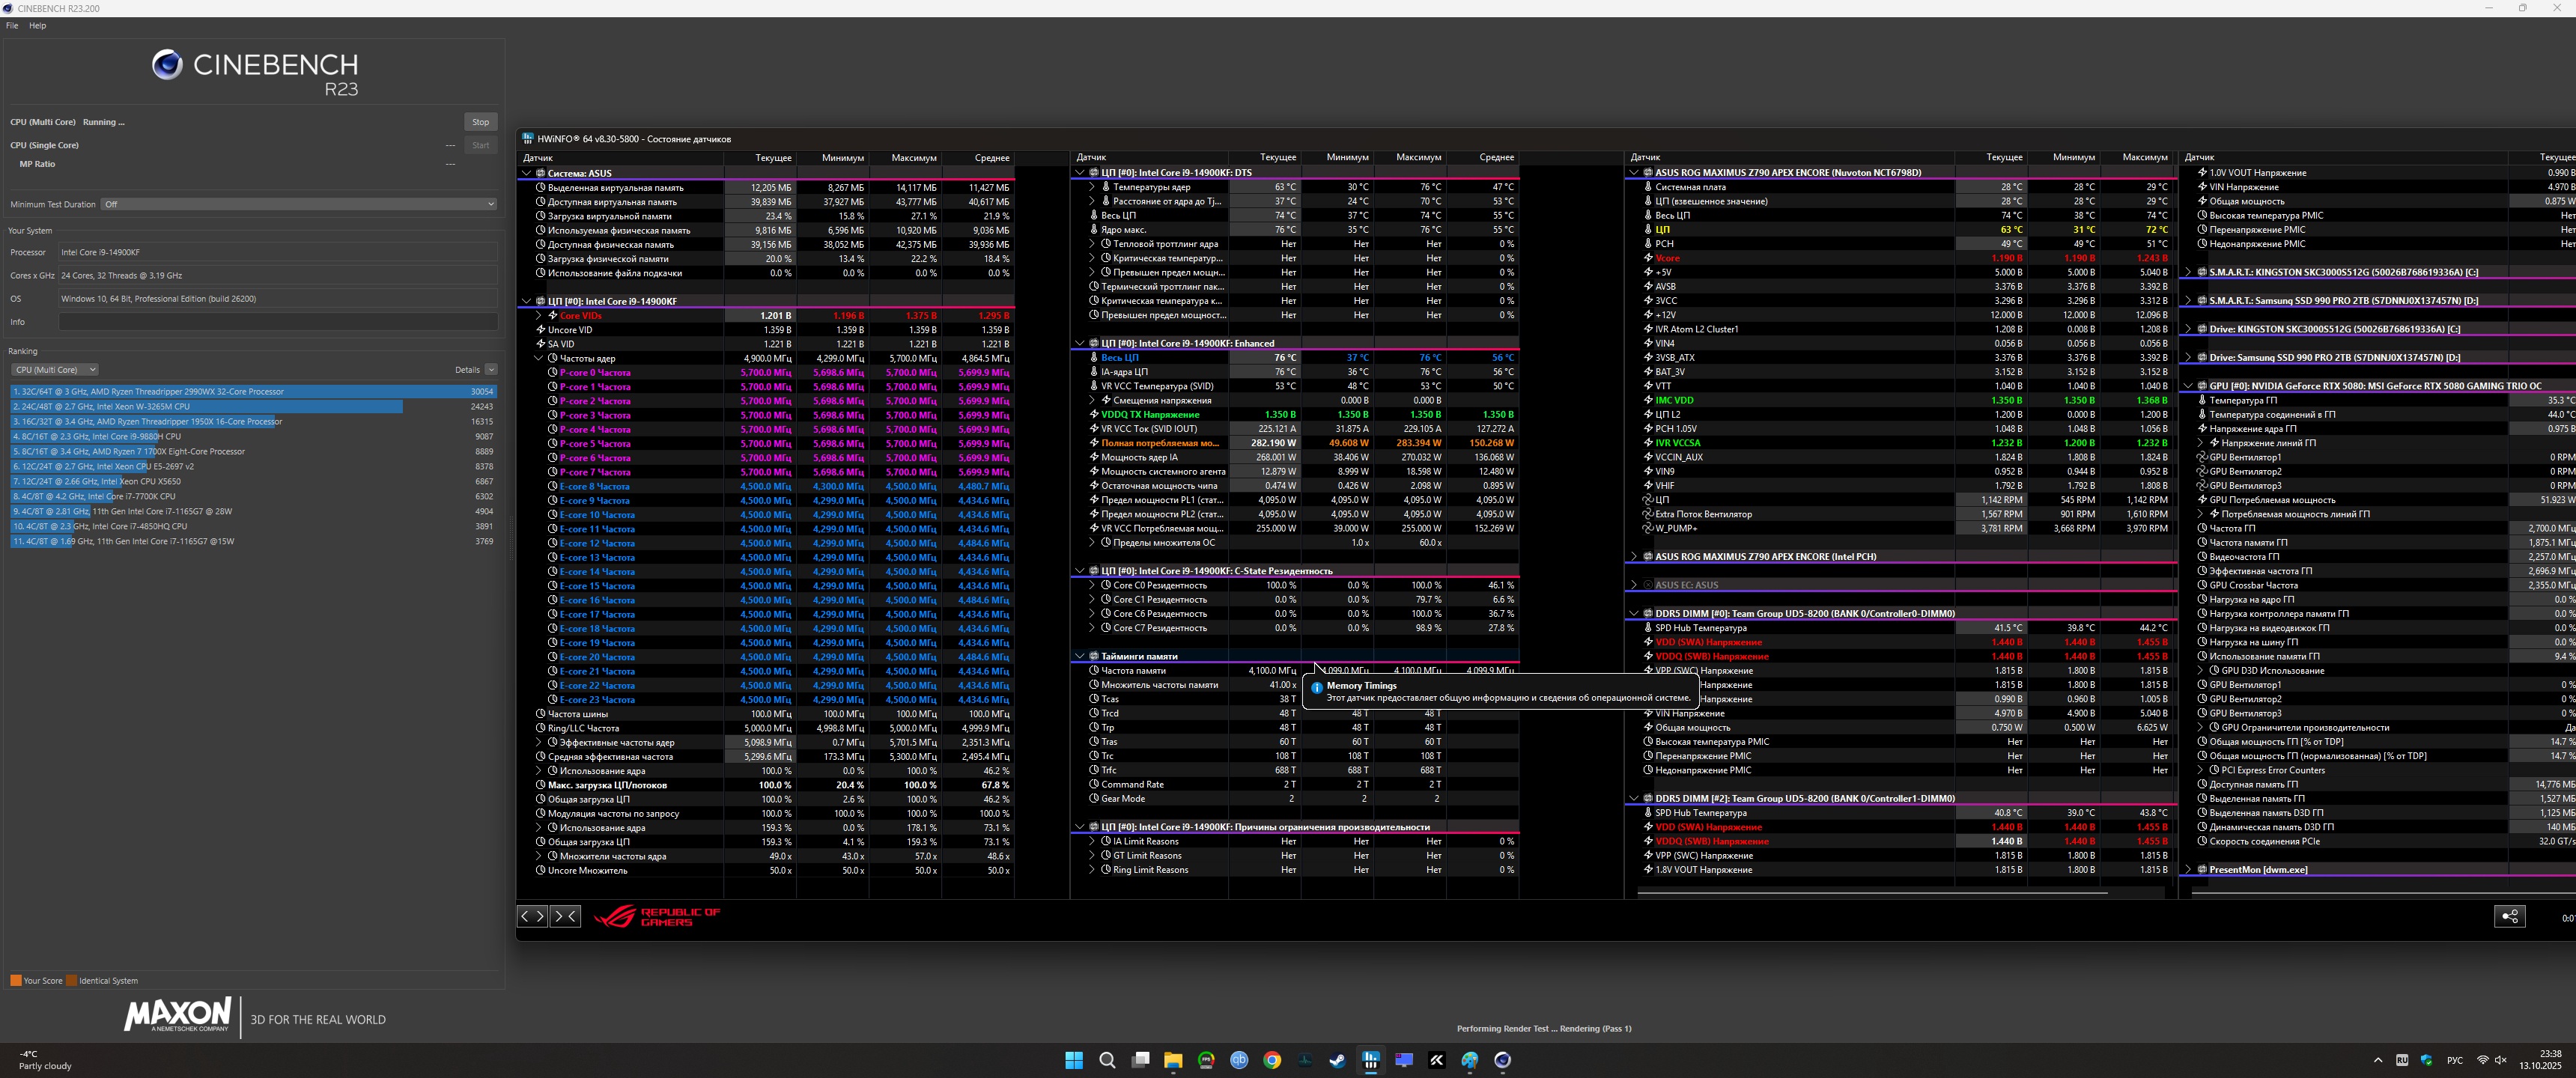Open Steam from the taskbar
This screenshot has width=2576, height=1078.
coord(1337,1060)
